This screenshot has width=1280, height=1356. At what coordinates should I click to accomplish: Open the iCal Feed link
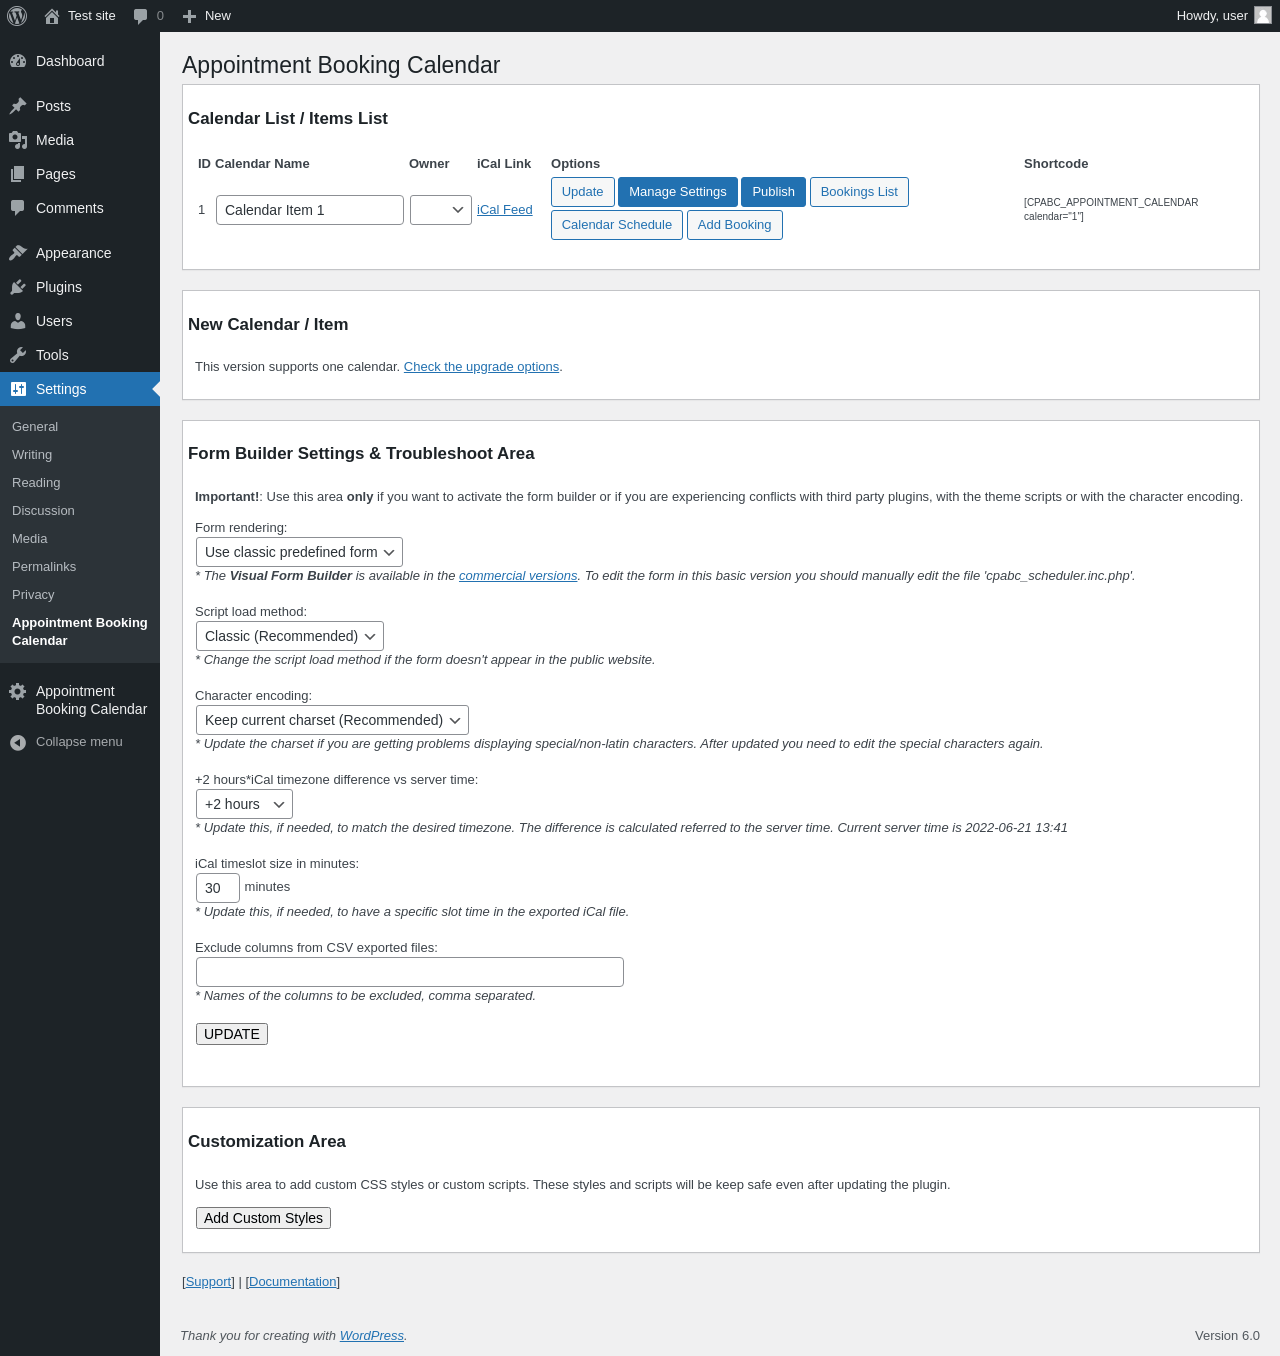pyautogui.click(x=504, y=210)
